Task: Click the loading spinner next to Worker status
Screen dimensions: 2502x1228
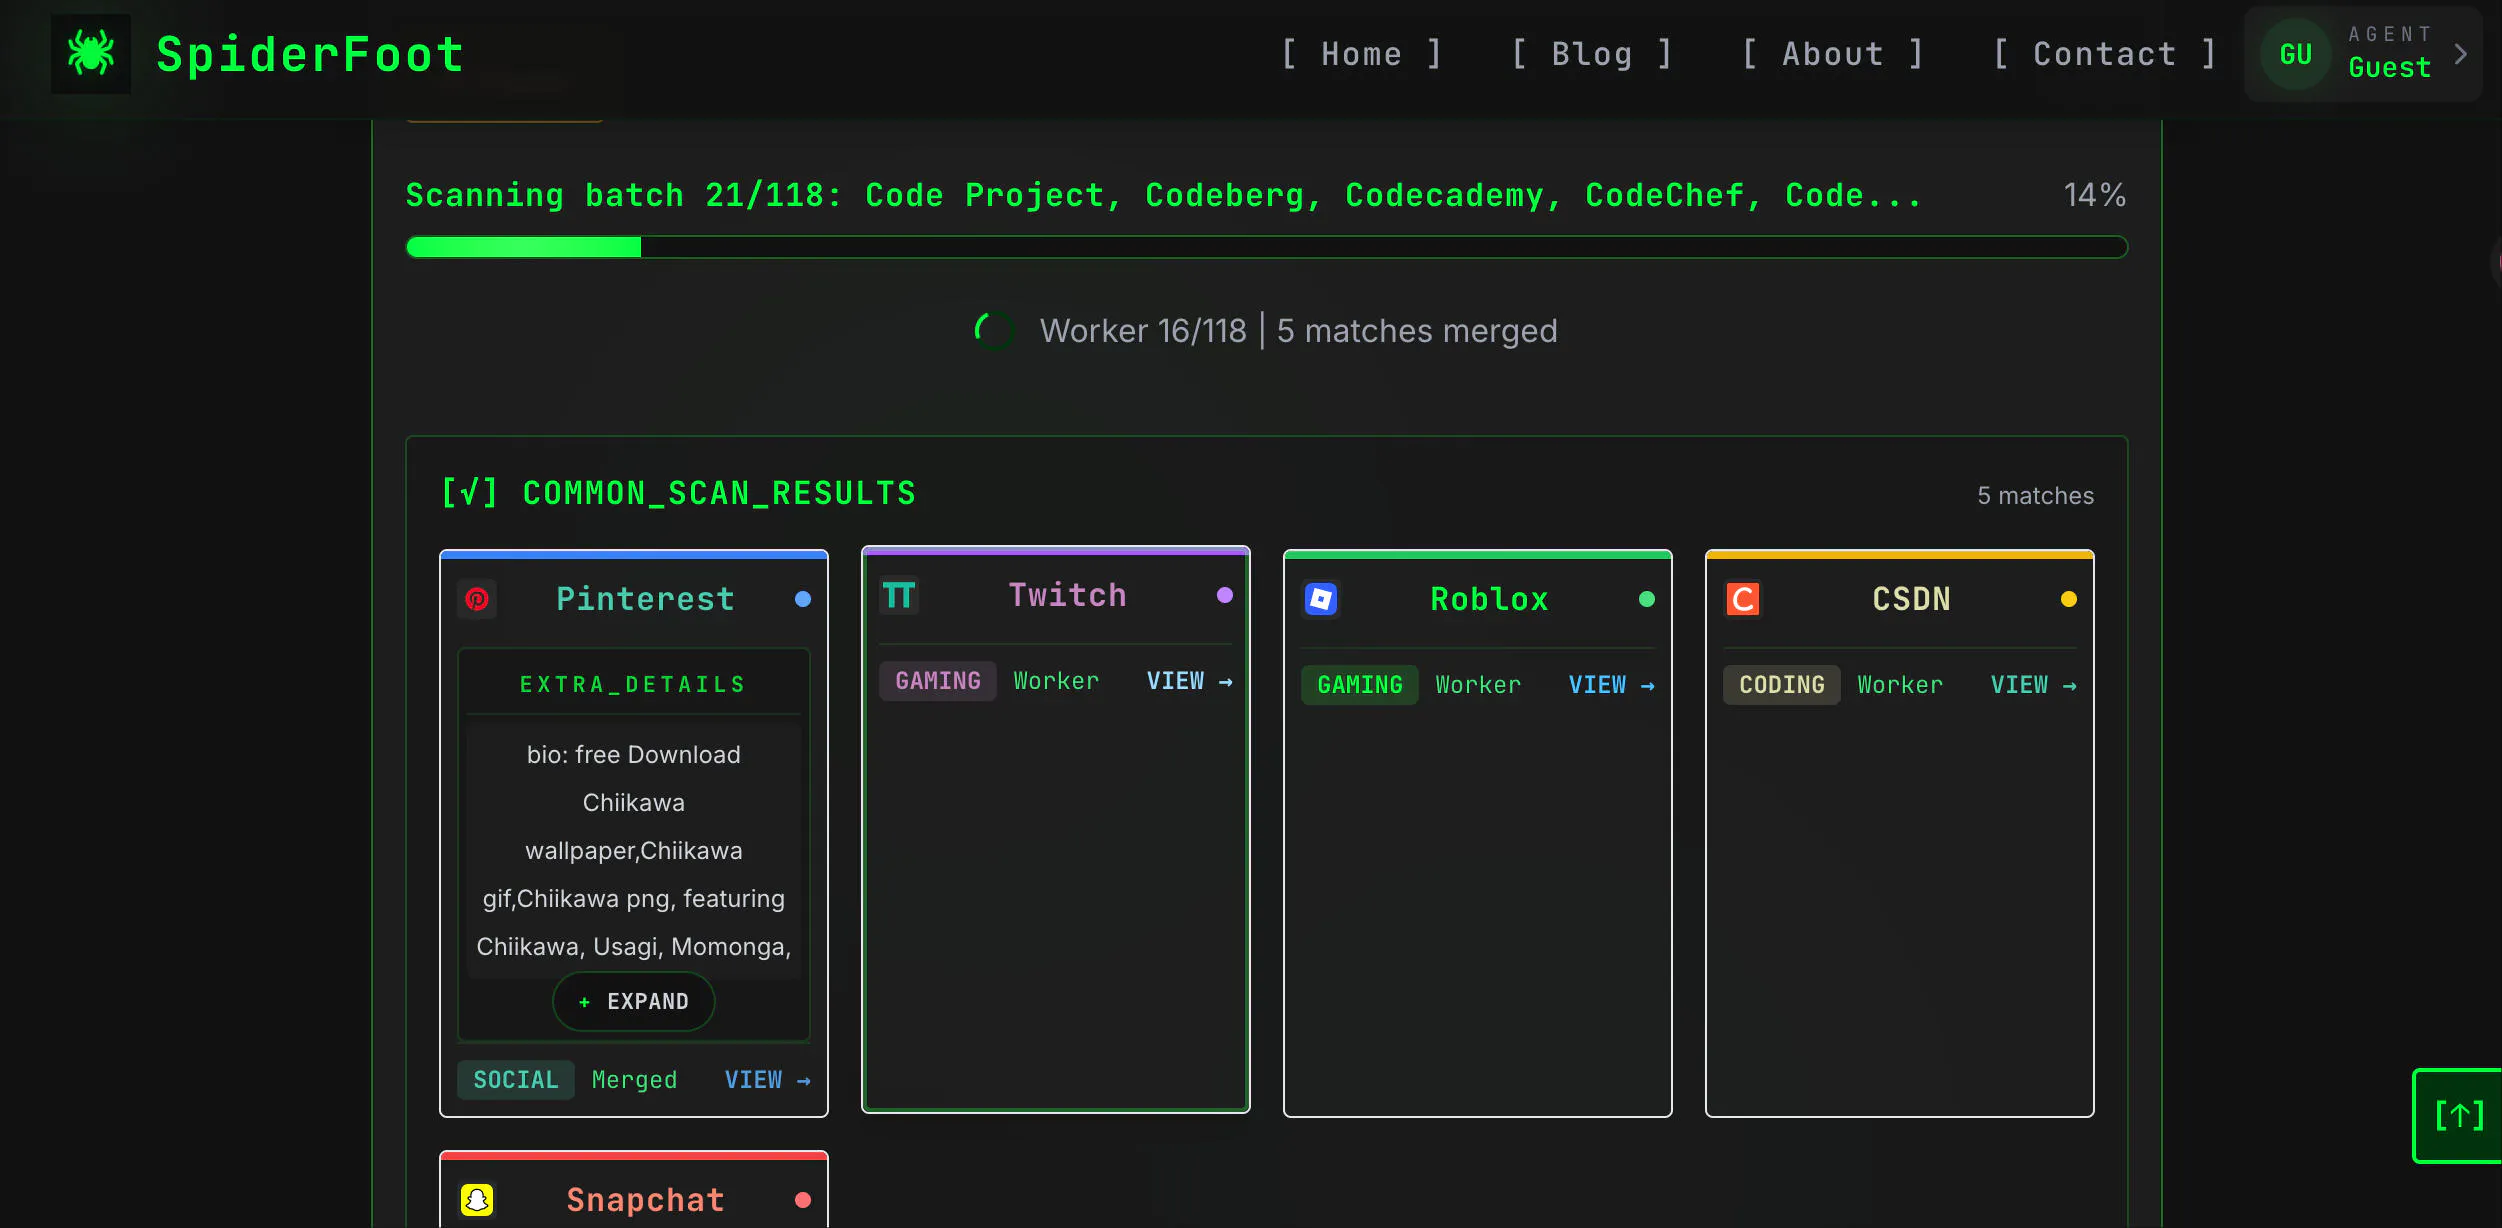Action: 994,331
